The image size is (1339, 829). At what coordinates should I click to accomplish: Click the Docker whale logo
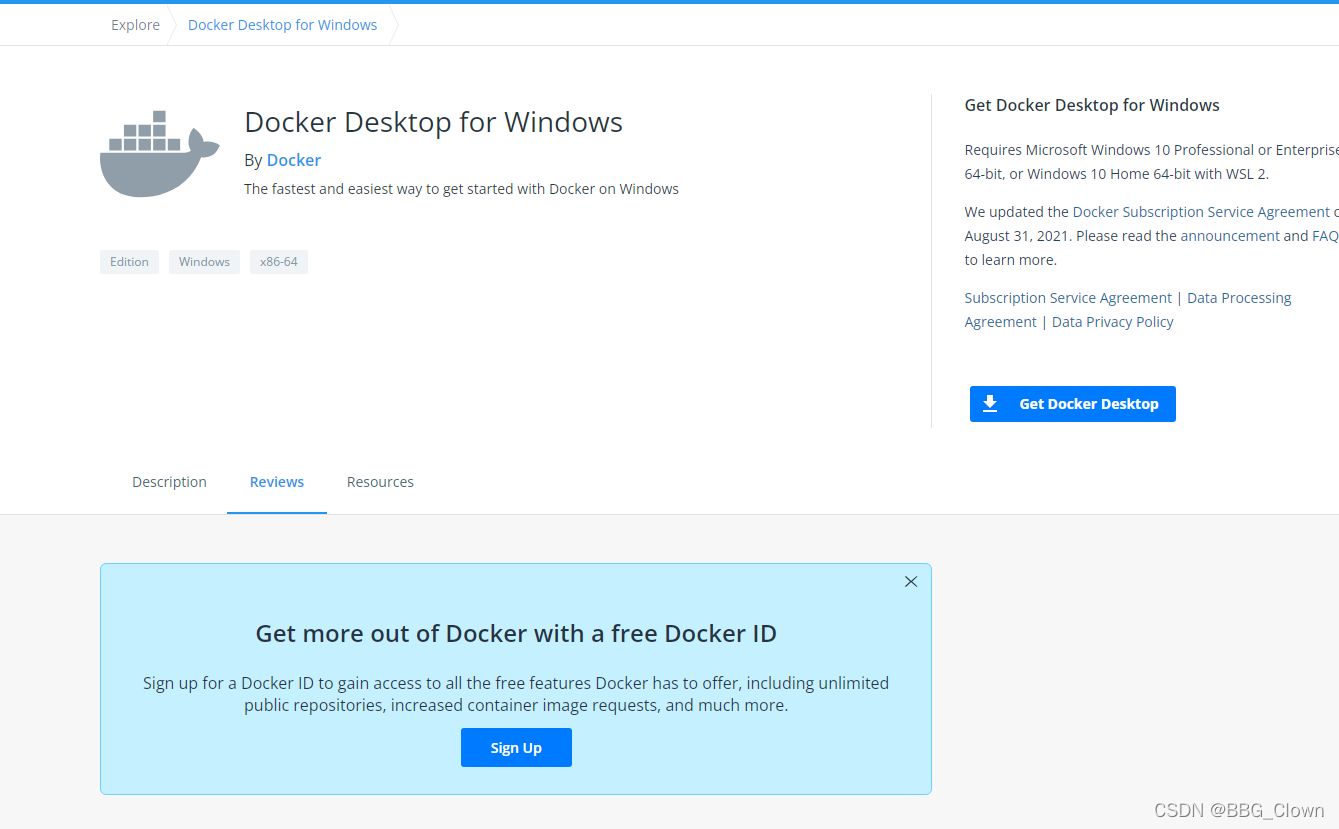click(159, 154)
